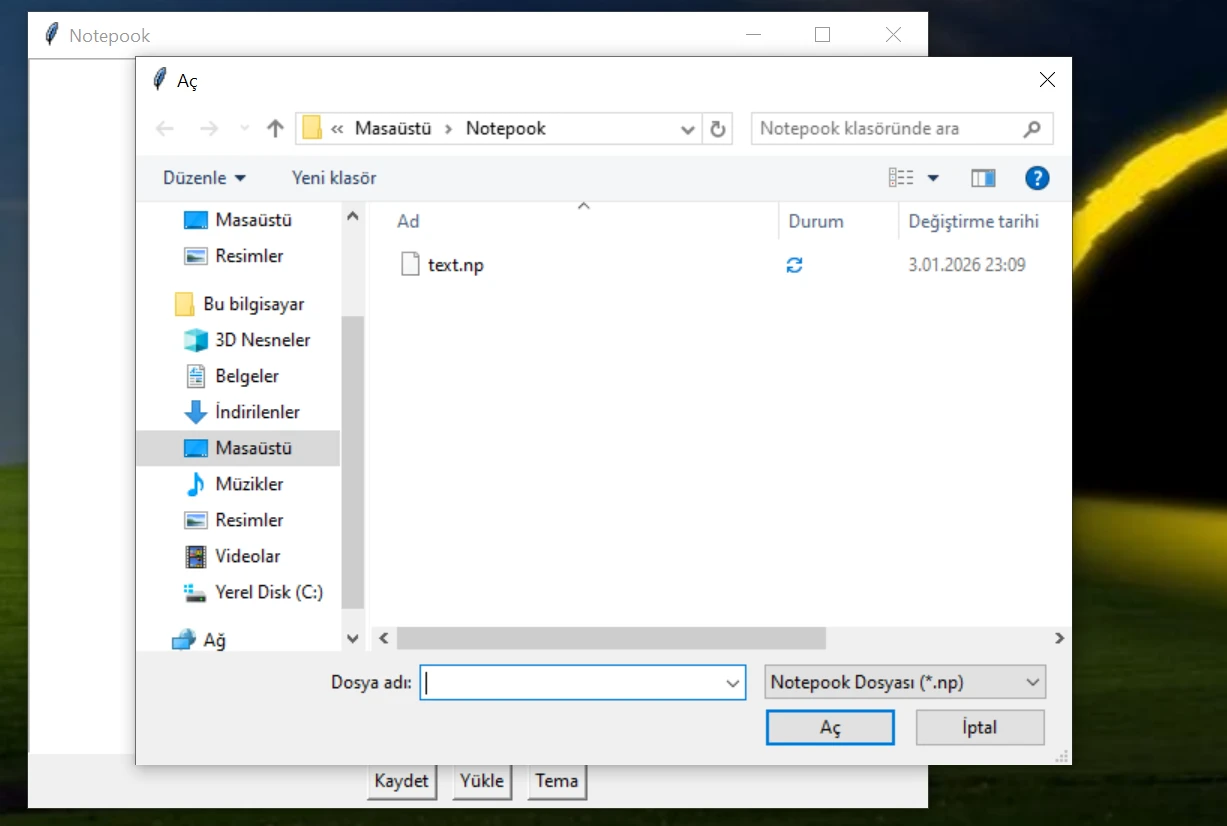This screenshot has width=1227, height=826.
Task: Click Yeni klasör to create folder
Action: (334, 178)
